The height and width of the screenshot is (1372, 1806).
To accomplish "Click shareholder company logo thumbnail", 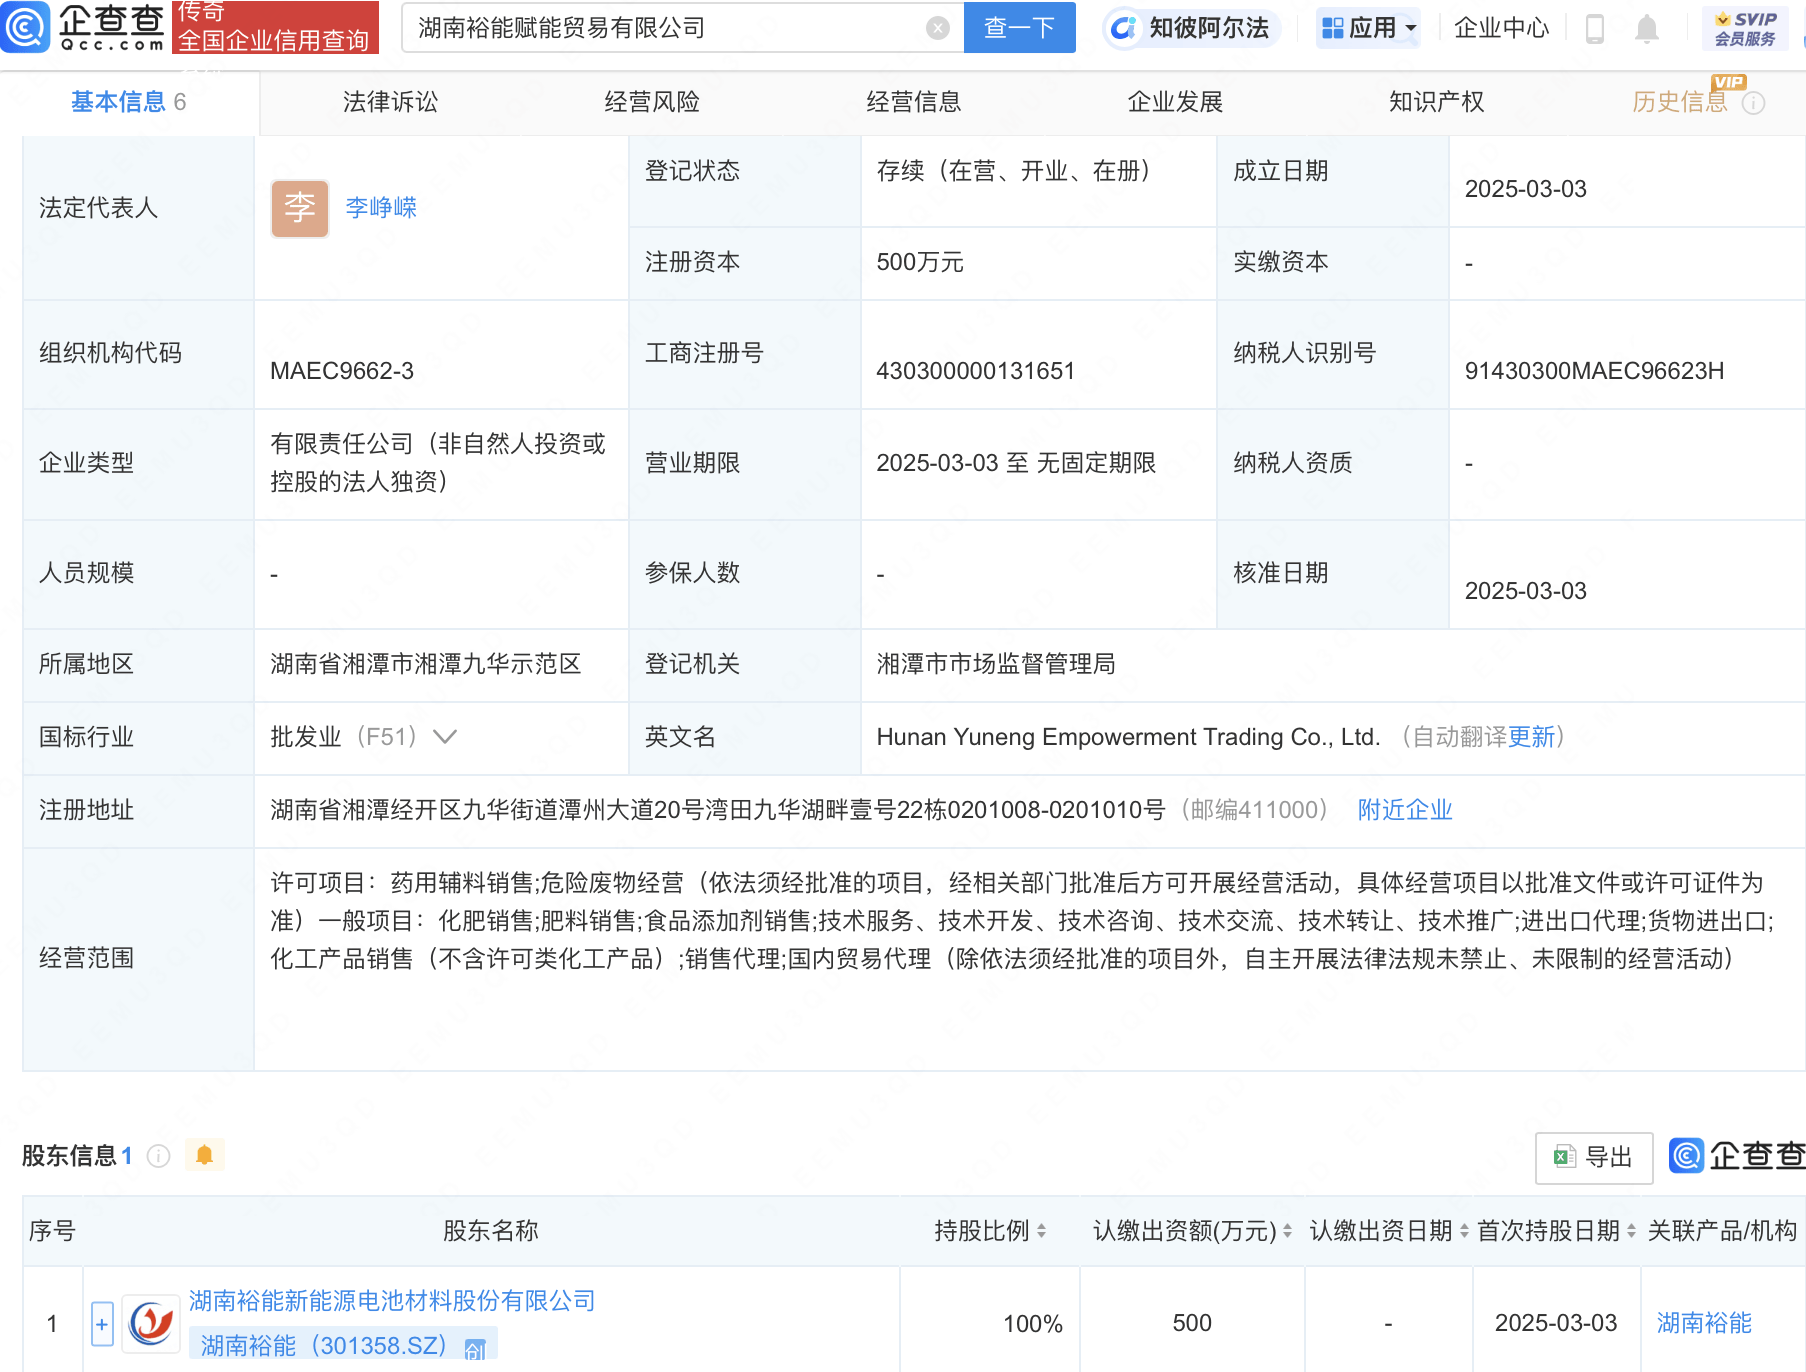I will tap(151, 1324).
